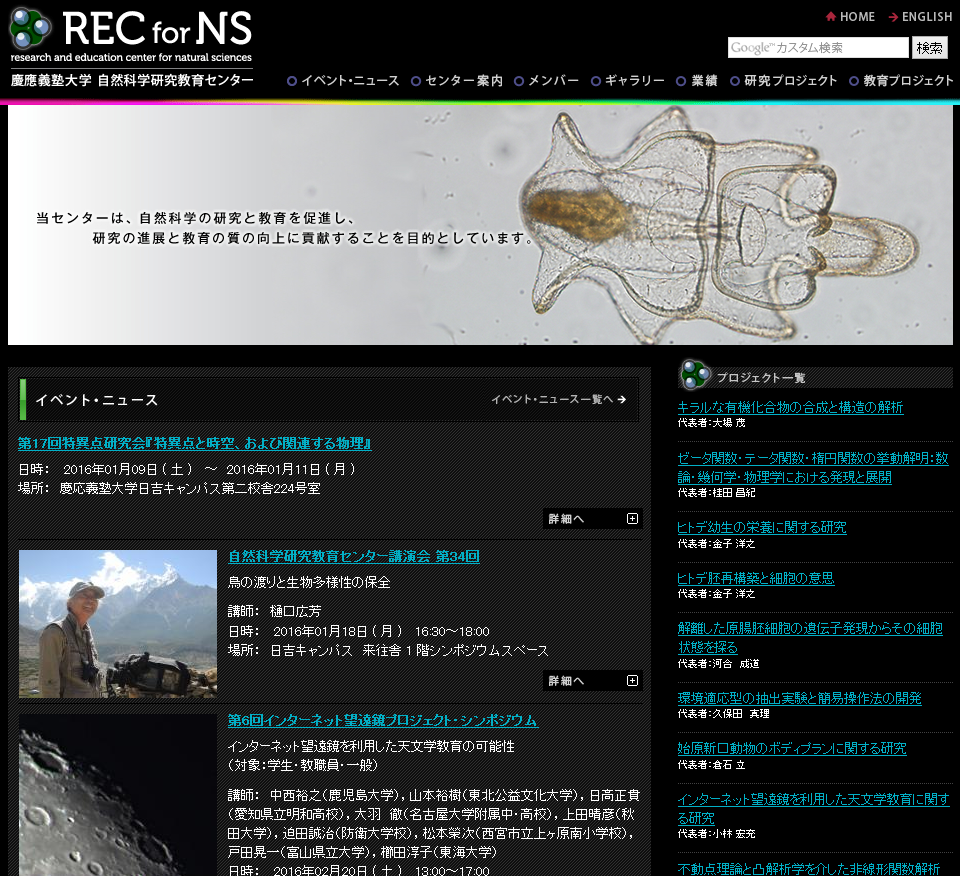
Task: Click the arrow icon beside イベント・ニュース一覧へ
Action: click(622, 399)
